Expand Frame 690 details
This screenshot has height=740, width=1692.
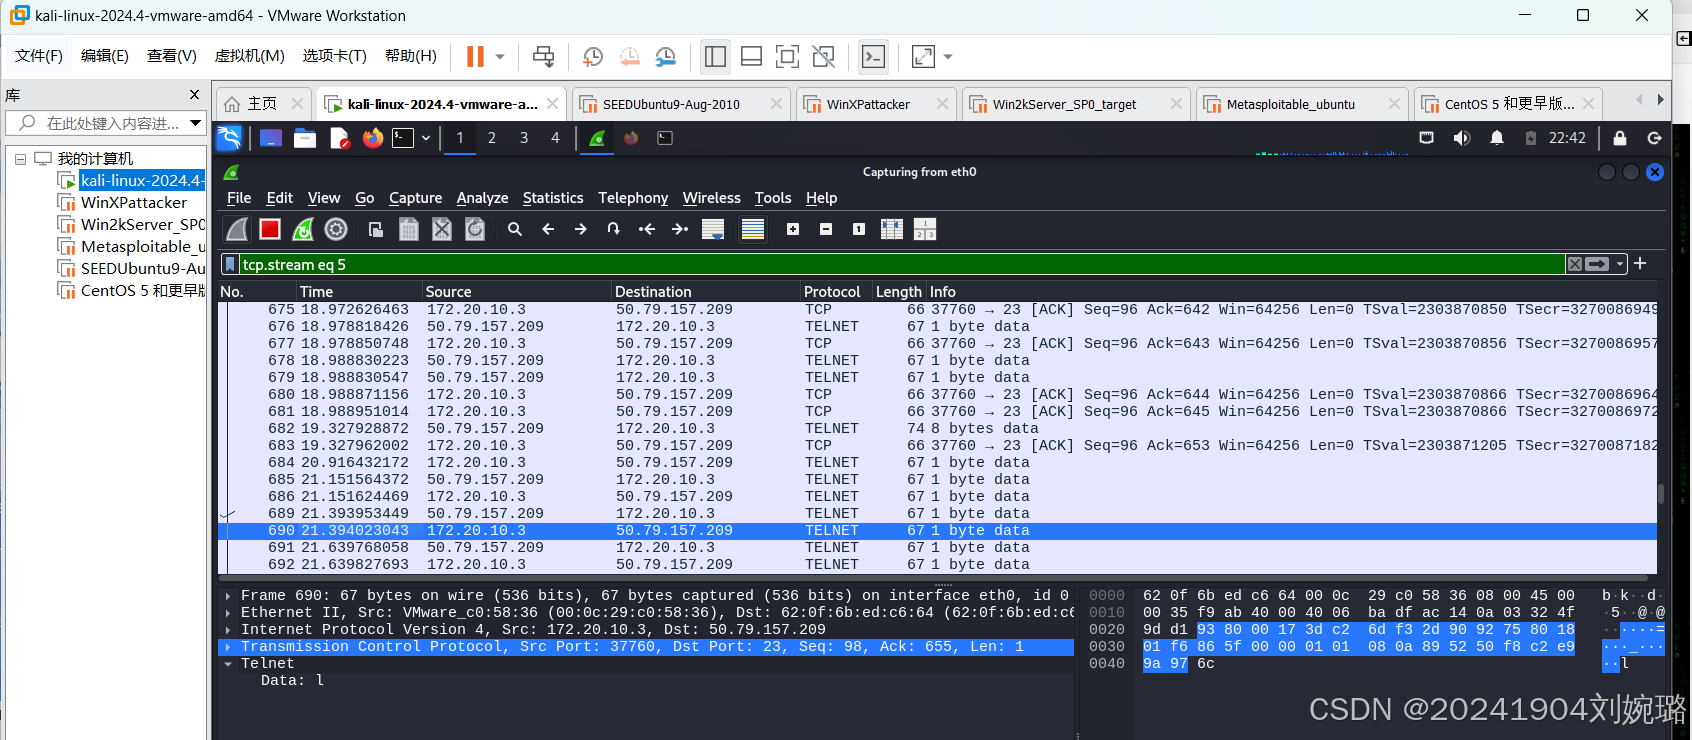[228, 596]
